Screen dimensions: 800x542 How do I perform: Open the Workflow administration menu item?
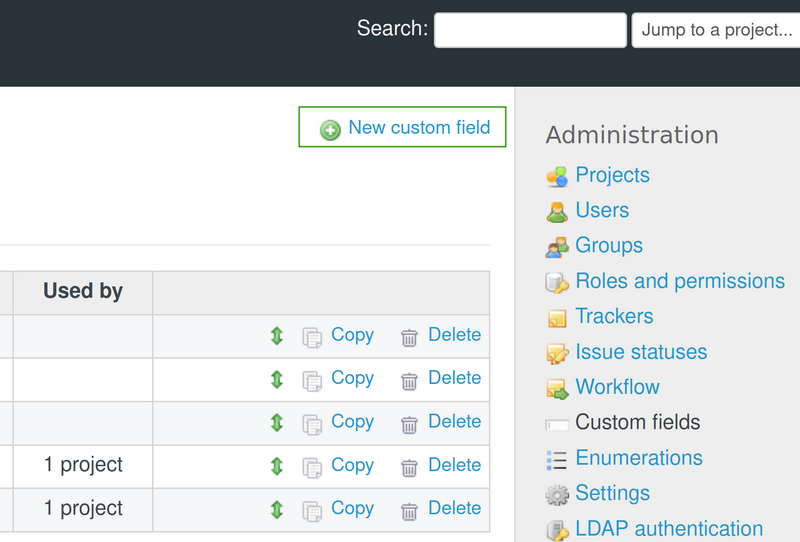(x=617, y=387)
